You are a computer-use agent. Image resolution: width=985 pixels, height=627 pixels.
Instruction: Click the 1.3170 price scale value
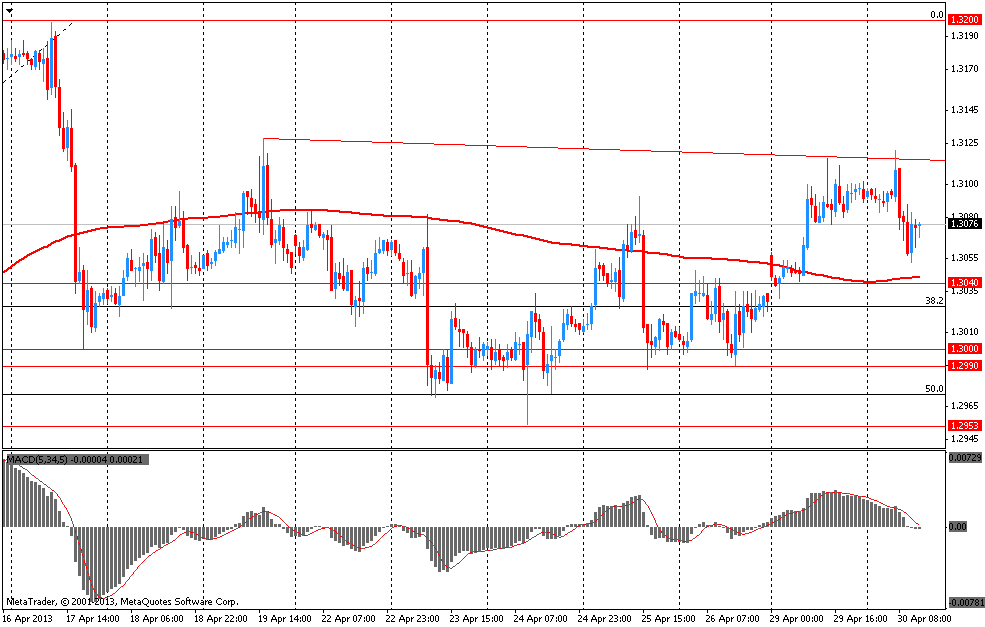tap(965, 68)
